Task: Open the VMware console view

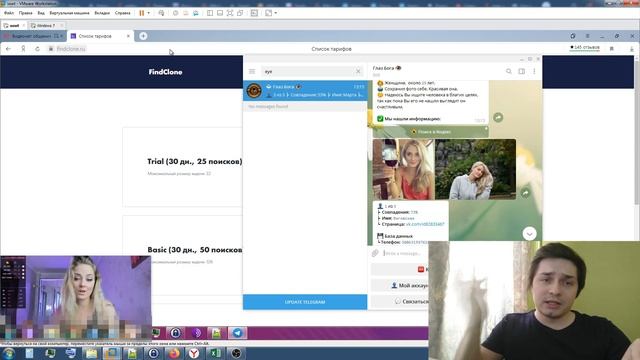Action: tap(254, 13)
